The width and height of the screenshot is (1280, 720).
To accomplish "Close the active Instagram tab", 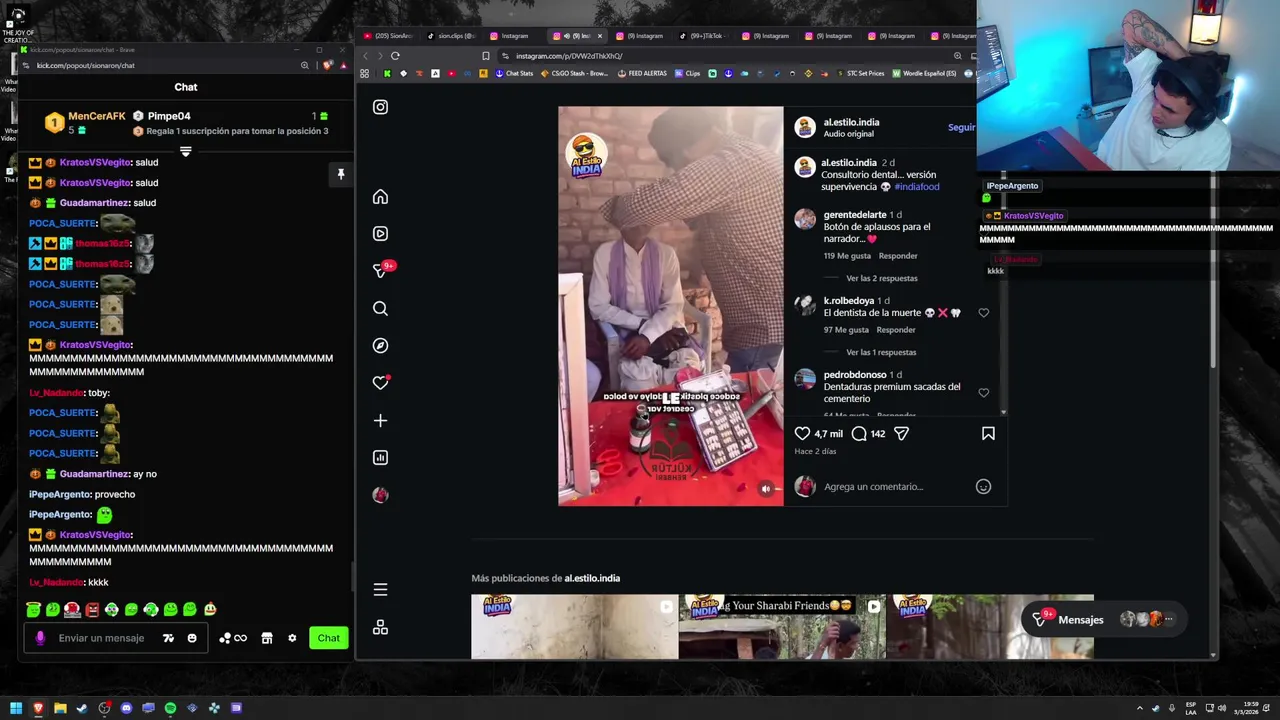I will point(600,36).
